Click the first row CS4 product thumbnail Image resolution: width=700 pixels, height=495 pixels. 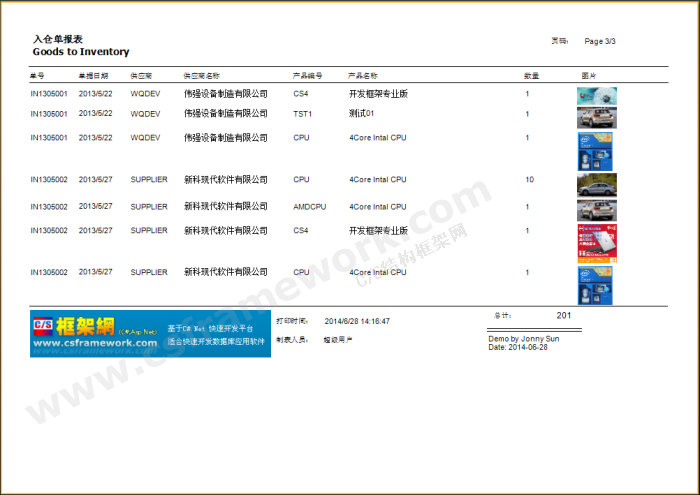click(596, 96)
